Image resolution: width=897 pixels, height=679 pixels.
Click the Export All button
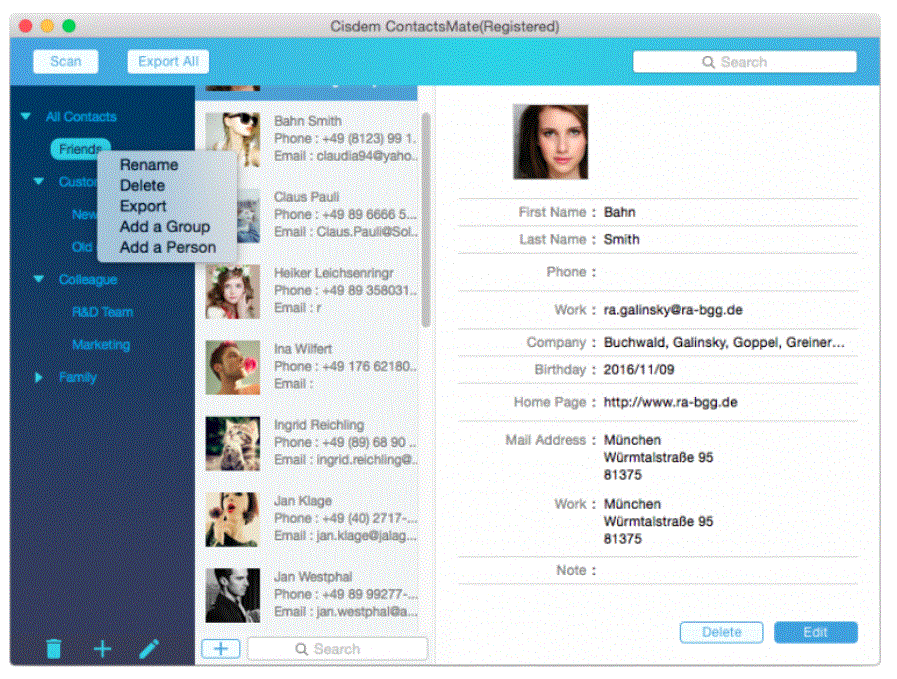click(x=168, y=61)
